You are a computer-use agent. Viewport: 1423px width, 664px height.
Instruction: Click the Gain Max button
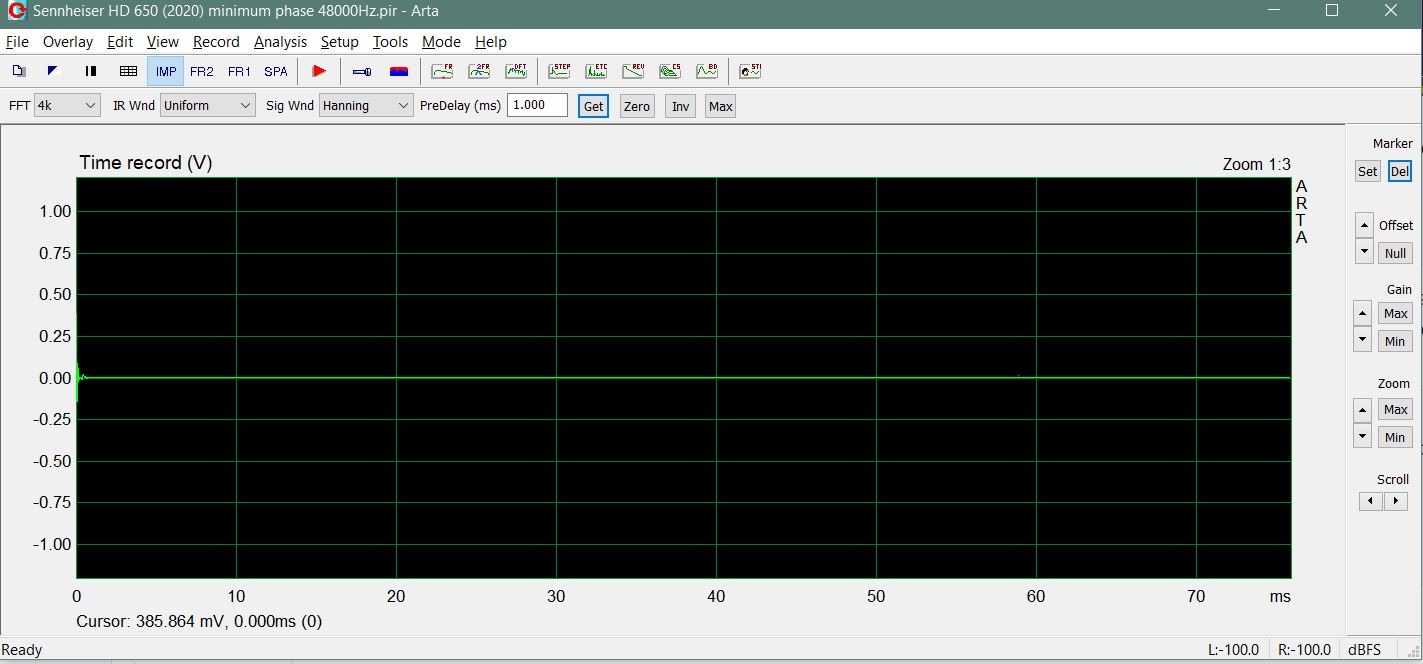tap(1396, 313)
